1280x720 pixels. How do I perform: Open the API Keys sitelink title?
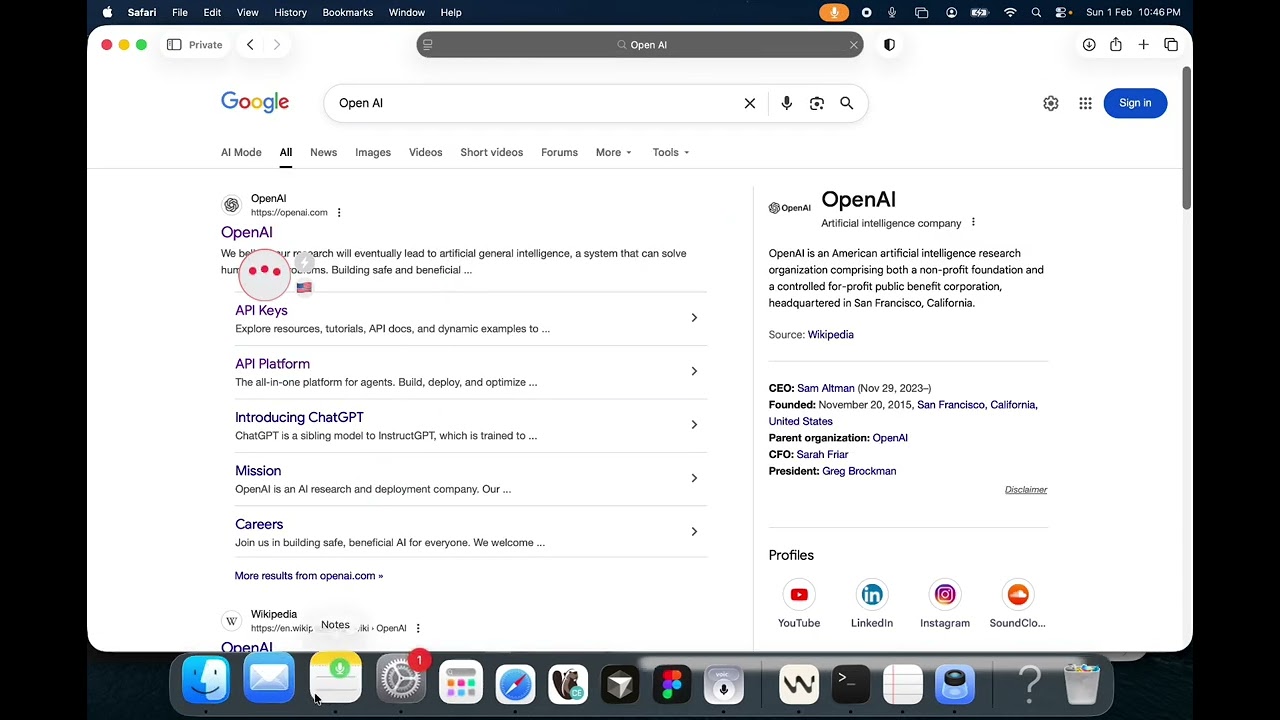click(x=261, y=310)
